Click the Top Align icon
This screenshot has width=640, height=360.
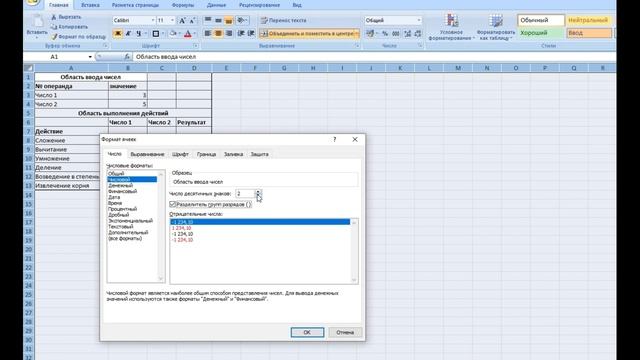coord(208,20)
